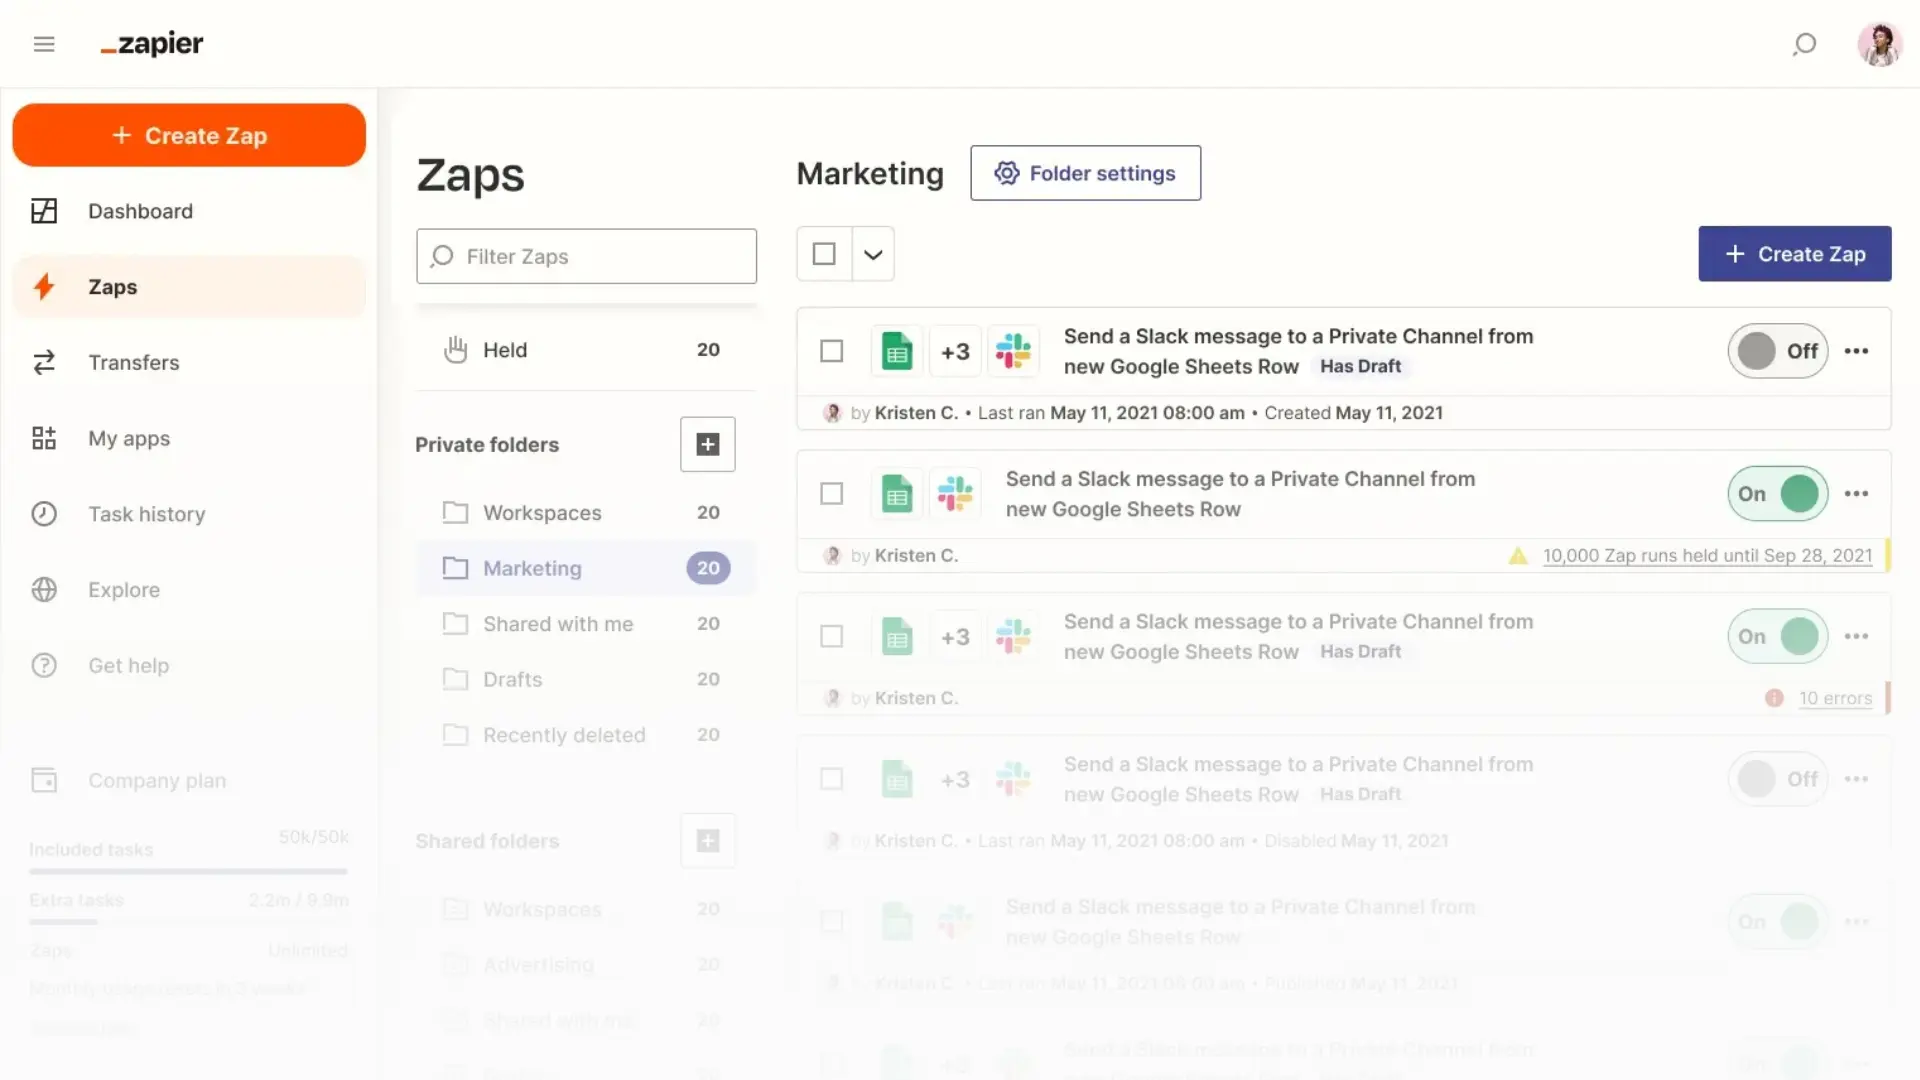Turn off the 10 errors zap toggle
Image resolution: width=1920 pixels, height=1080 pixels.
coord(1778,637)
